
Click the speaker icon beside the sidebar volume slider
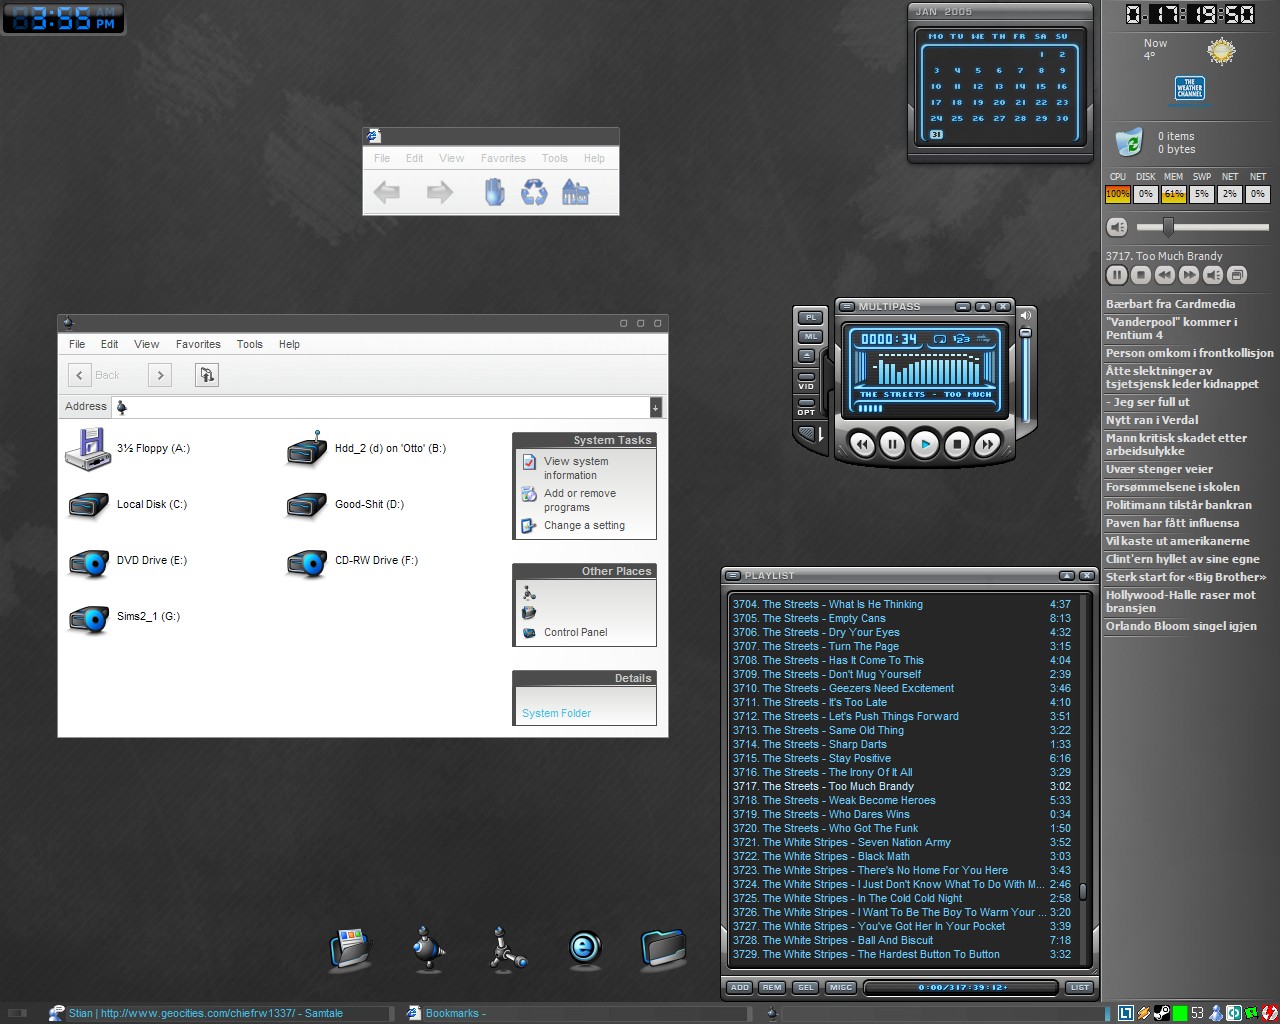pos(1117,228)
